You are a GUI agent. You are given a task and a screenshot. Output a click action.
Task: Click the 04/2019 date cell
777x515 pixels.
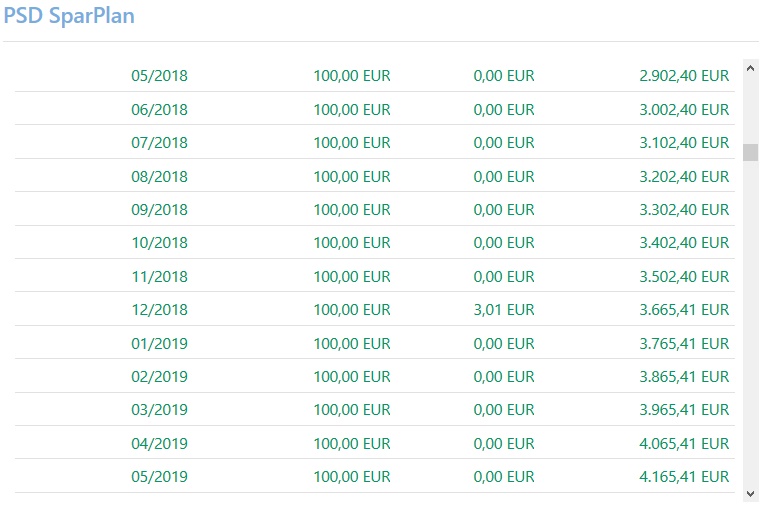pos(159,444)
